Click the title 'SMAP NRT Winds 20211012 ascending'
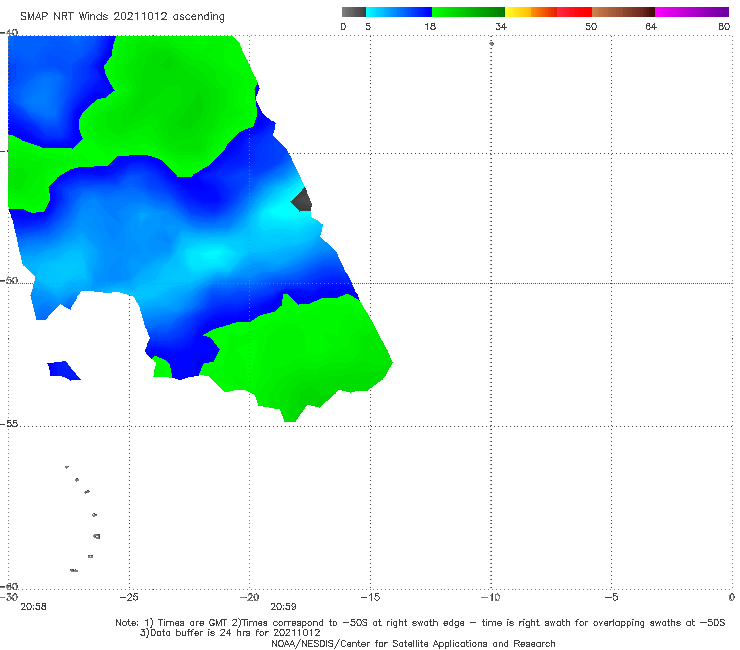The height and width of the screenshot is (650, 740). coord(122,16)
